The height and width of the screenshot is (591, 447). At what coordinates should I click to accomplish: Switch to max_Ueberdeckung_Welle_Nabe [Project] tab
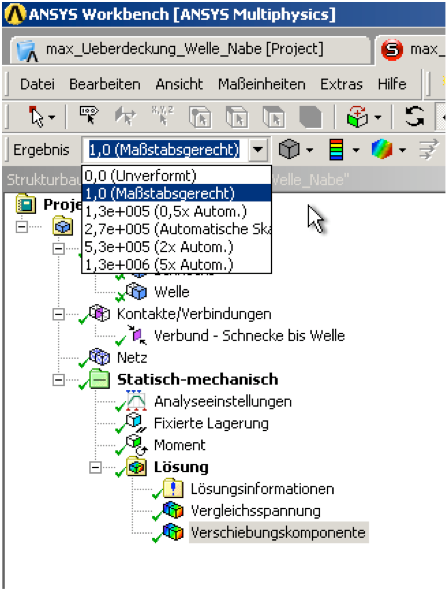(x=185, y=49)
